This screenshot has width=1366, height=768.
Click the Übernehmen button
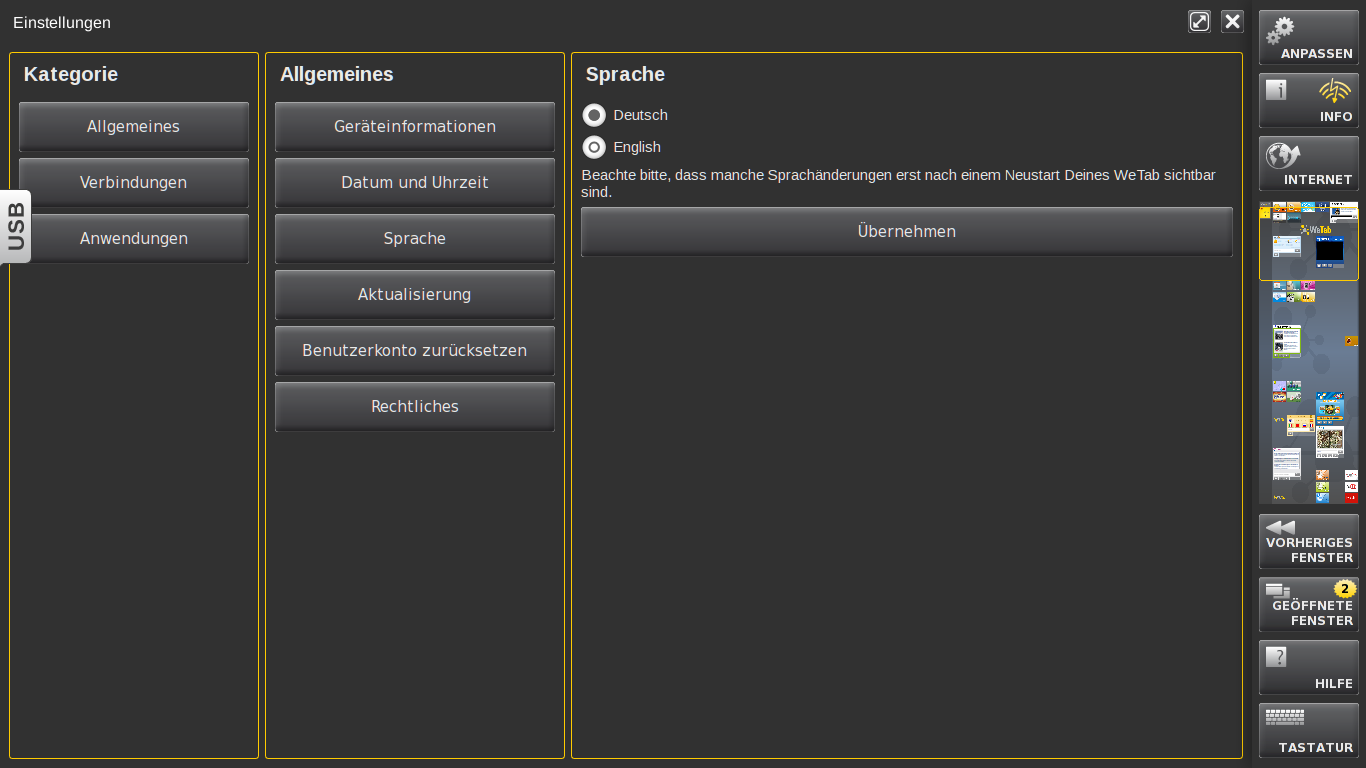[906, 232]
